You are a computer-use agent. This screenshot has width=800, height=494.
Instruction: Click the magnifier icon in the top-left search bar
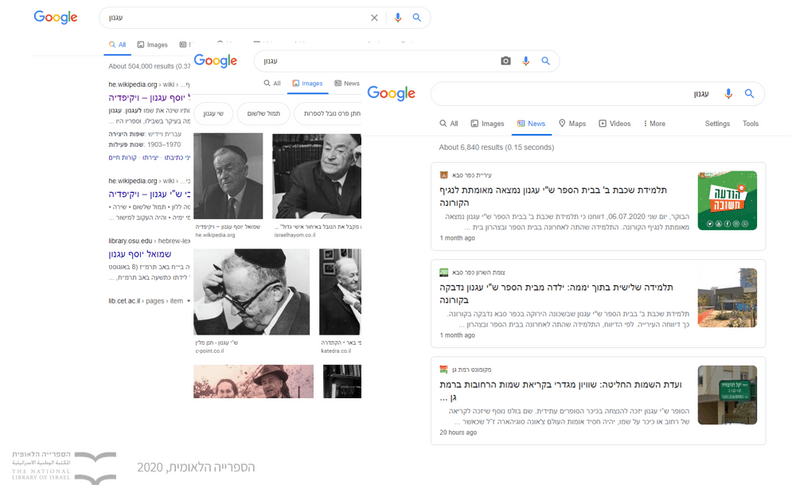[x=417, y=17]
